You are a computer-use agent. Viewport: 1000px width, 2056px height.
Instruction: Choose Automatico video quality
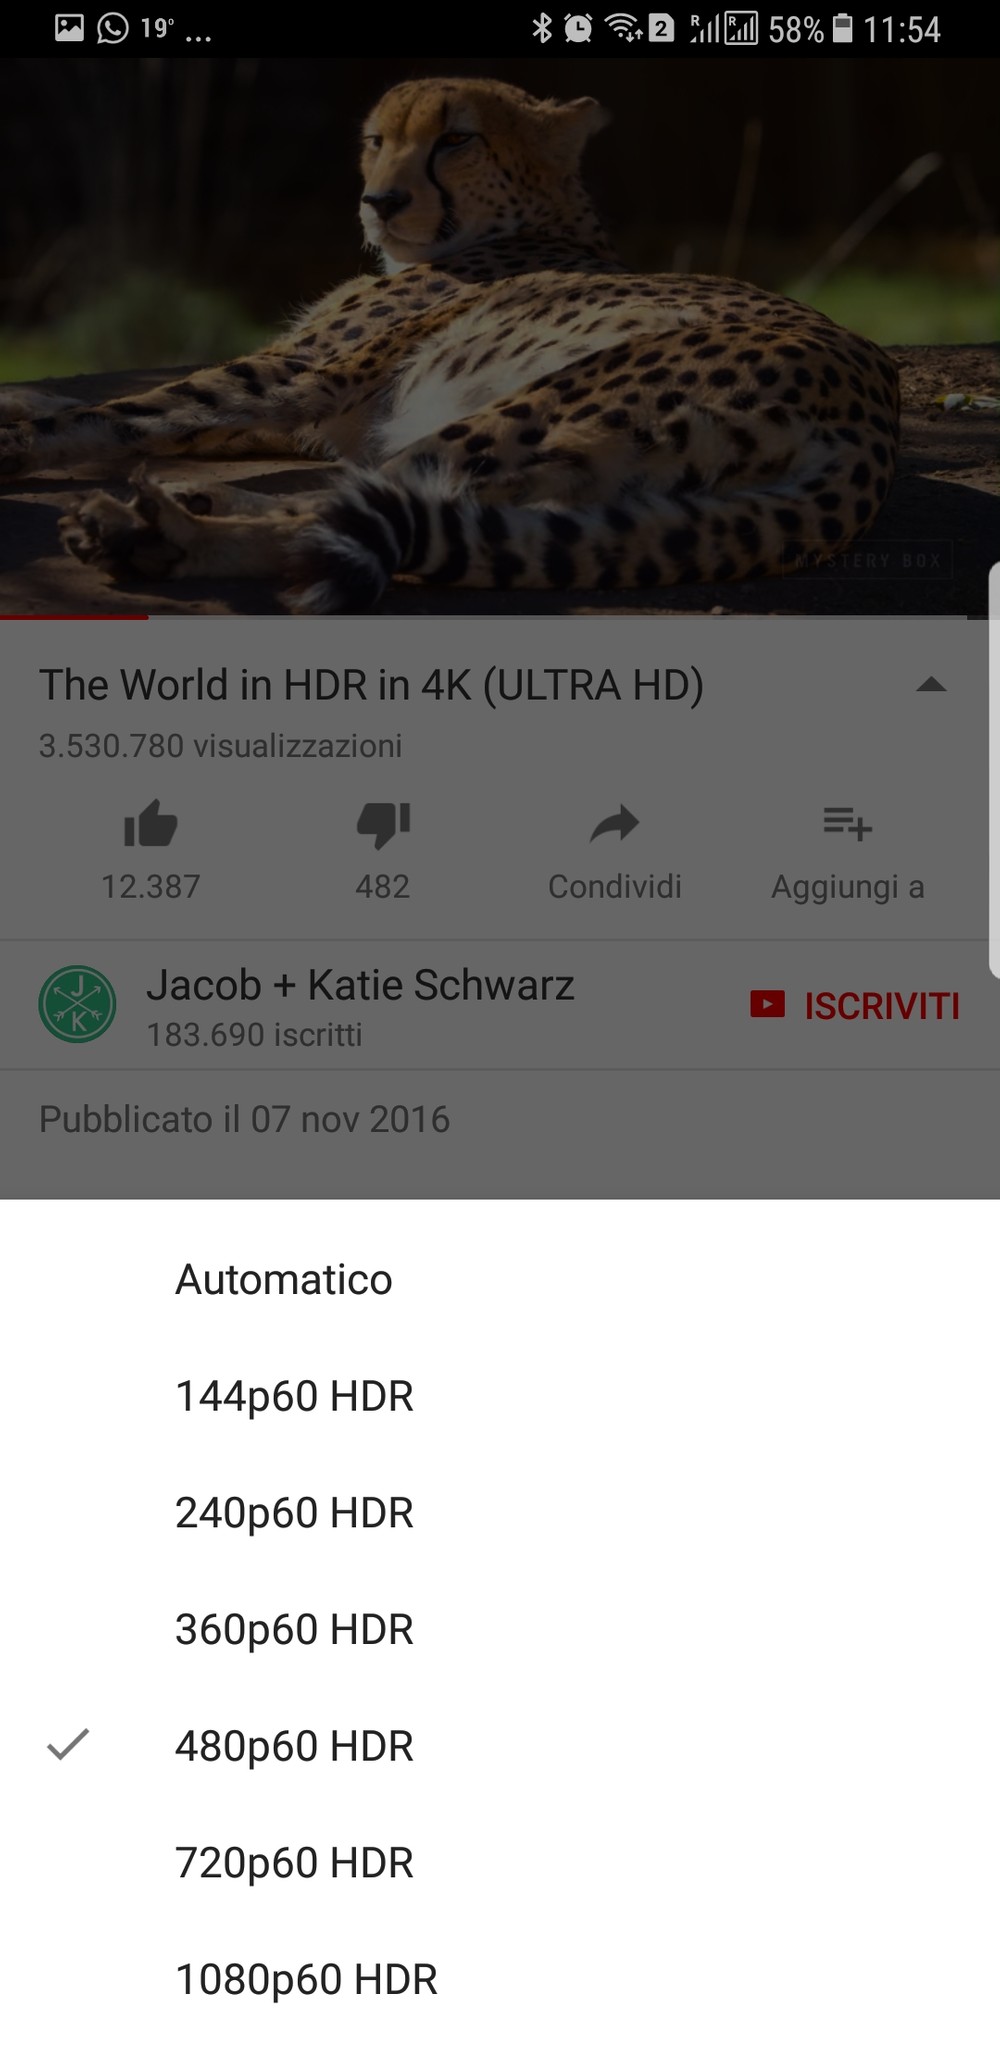(x=500, y=1280)
